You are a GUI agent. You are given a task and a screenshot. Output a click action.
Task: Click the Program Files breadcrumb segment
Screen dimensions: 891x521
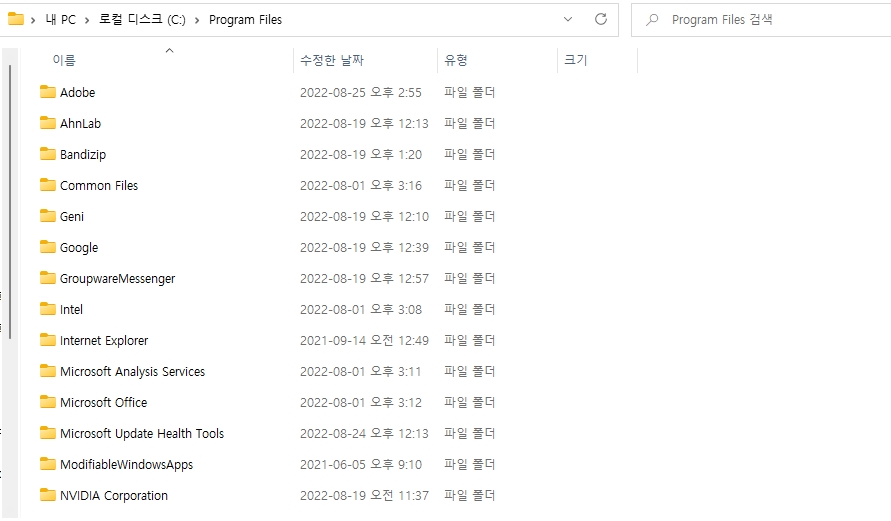245,20
